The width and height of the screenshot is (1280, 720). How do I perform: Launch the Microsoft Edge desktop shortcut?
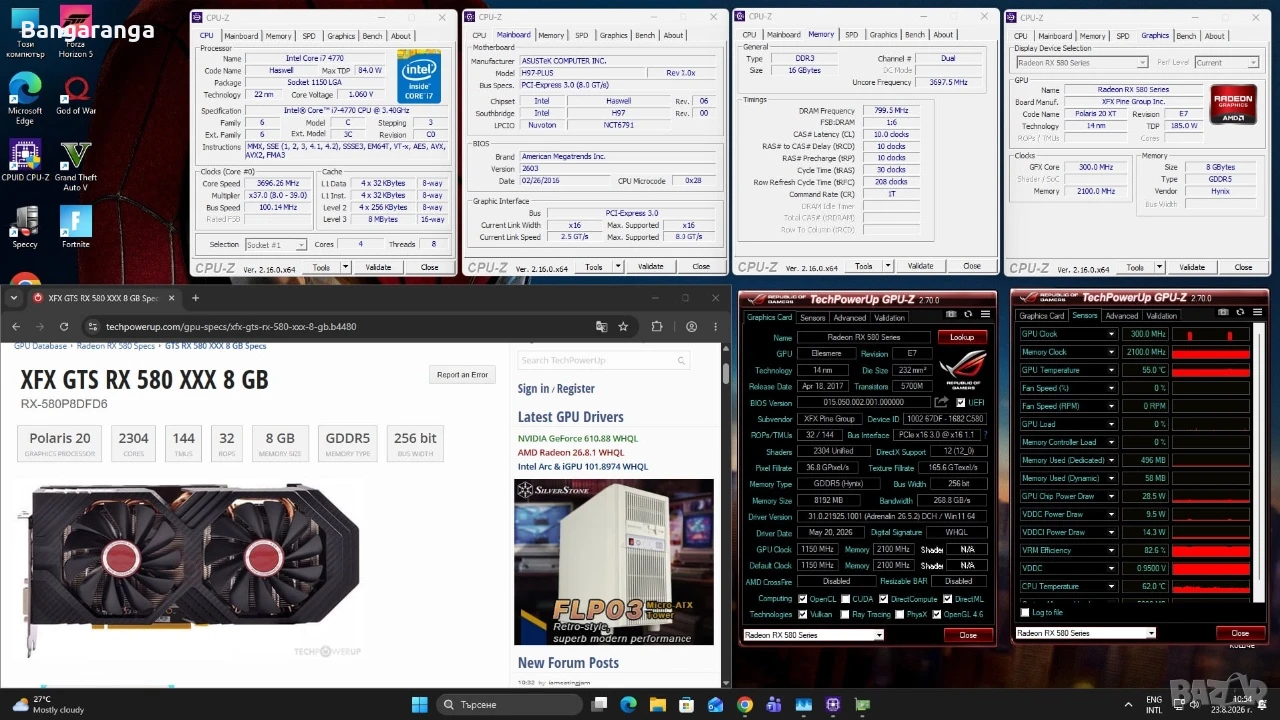click(x=25, y=100)
